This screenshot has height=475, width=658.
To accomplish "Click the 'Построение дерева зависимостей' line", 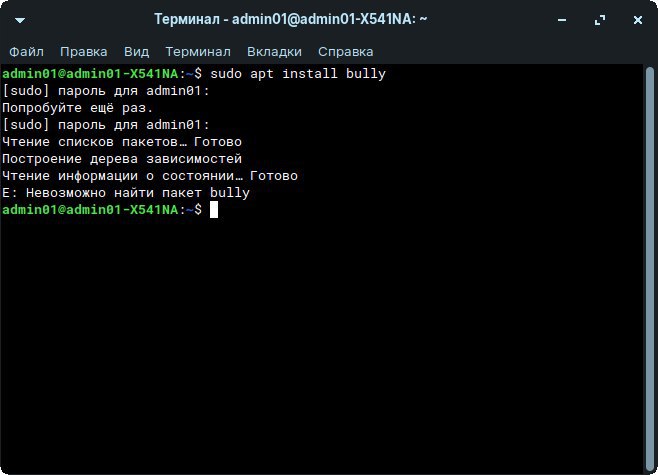I will coord(122,158).
